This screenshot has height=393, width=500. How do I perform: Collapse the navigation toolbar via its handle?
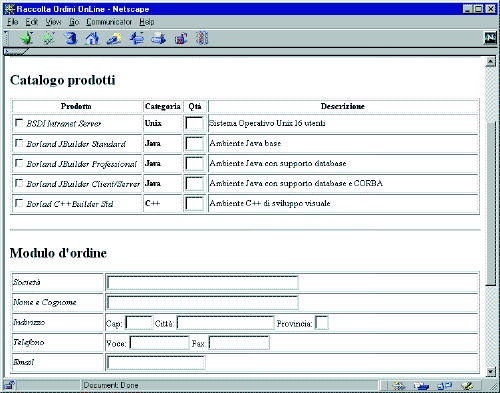(x=6, y=38)
